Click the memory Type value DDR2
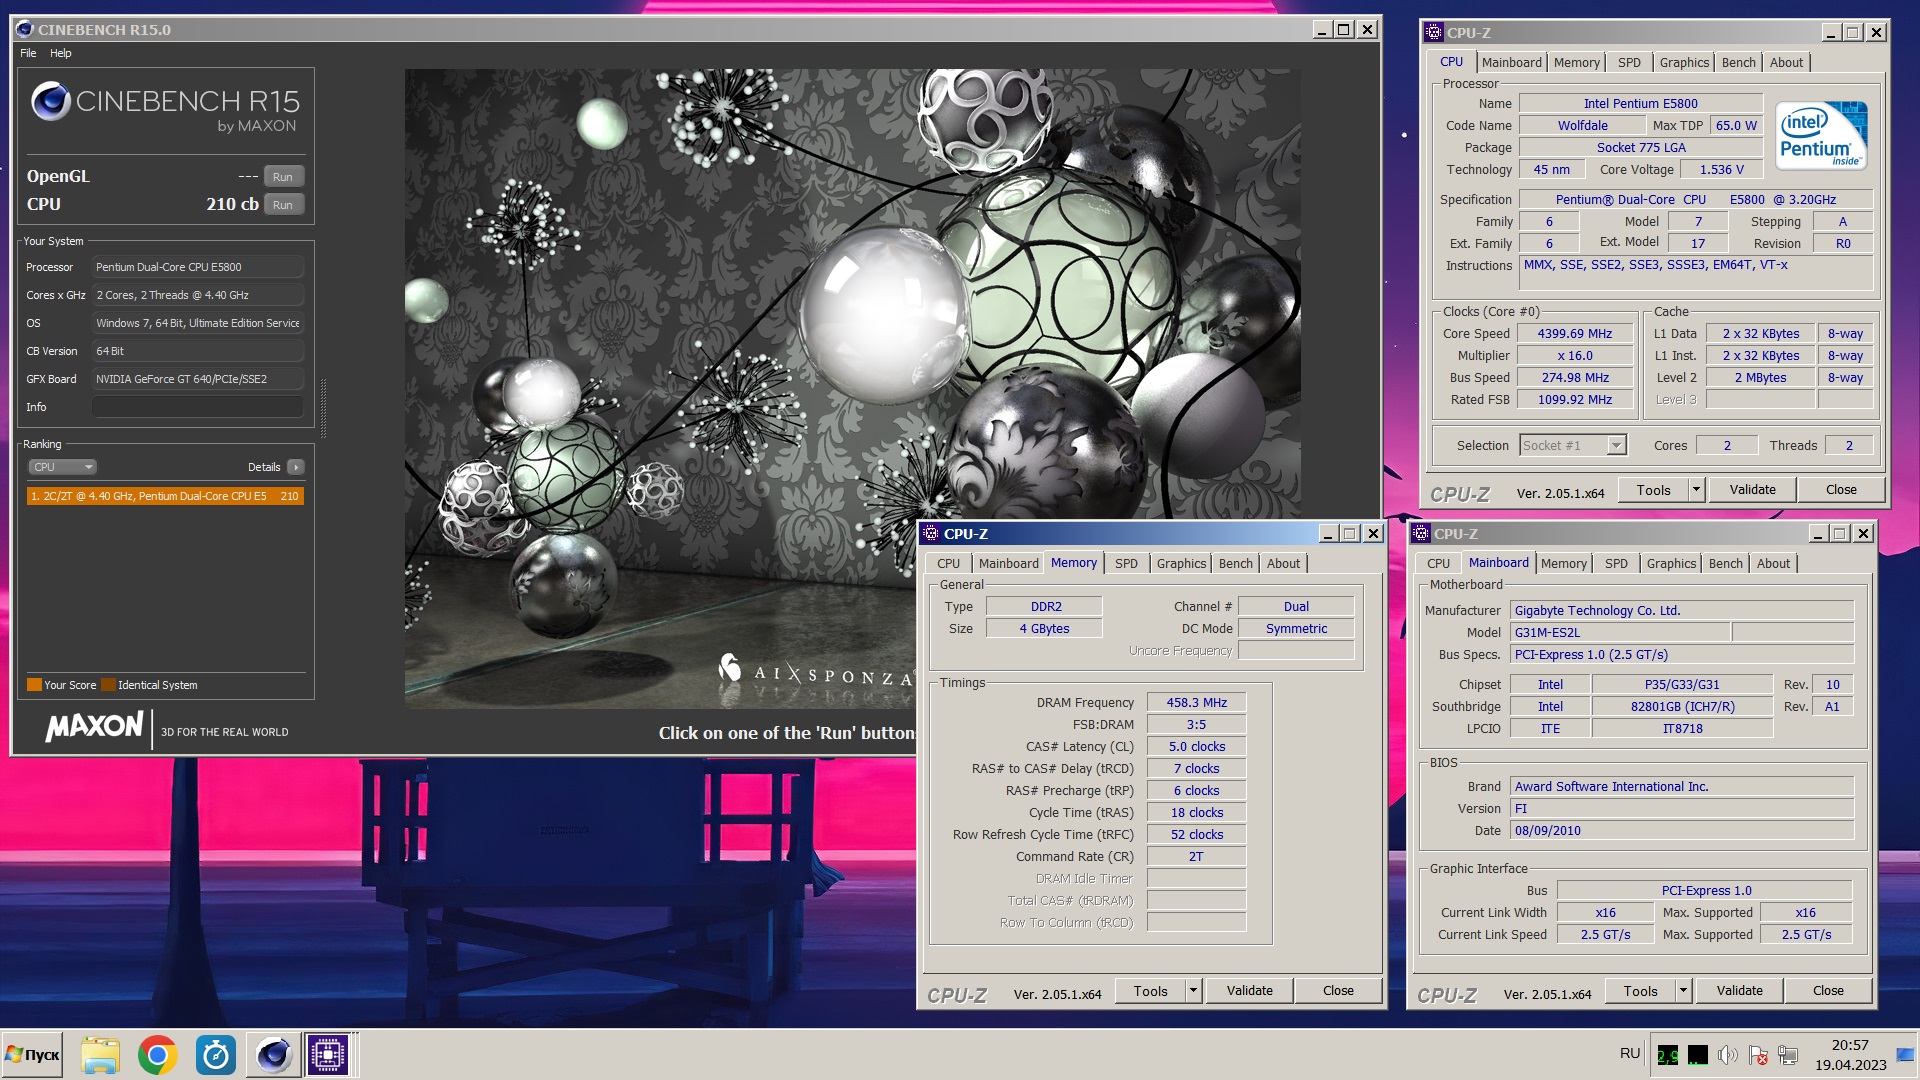1920x1080 pixels. (1045, 607)
